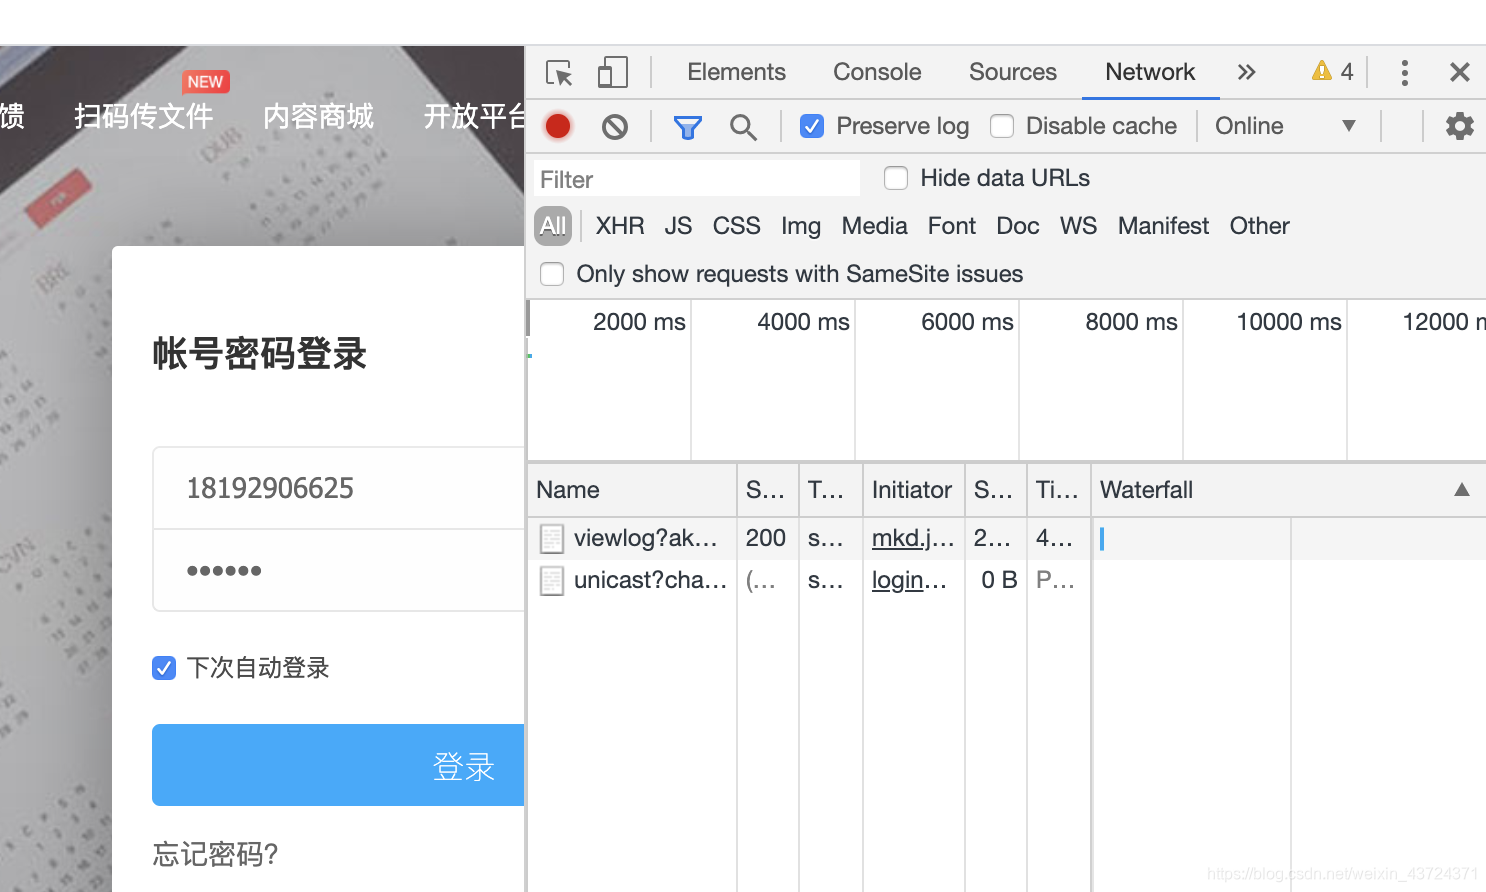1486x892 pixels.
Task: Toggle the network filter funnel icon
Action: pyautogui.click(x=688, y=127)
